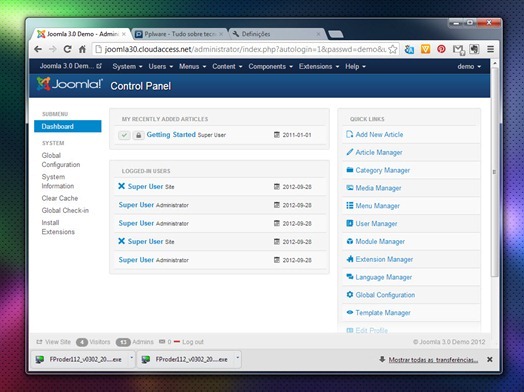Expand the Menus dropdown

pyautogui.click(x=192, y=67)
